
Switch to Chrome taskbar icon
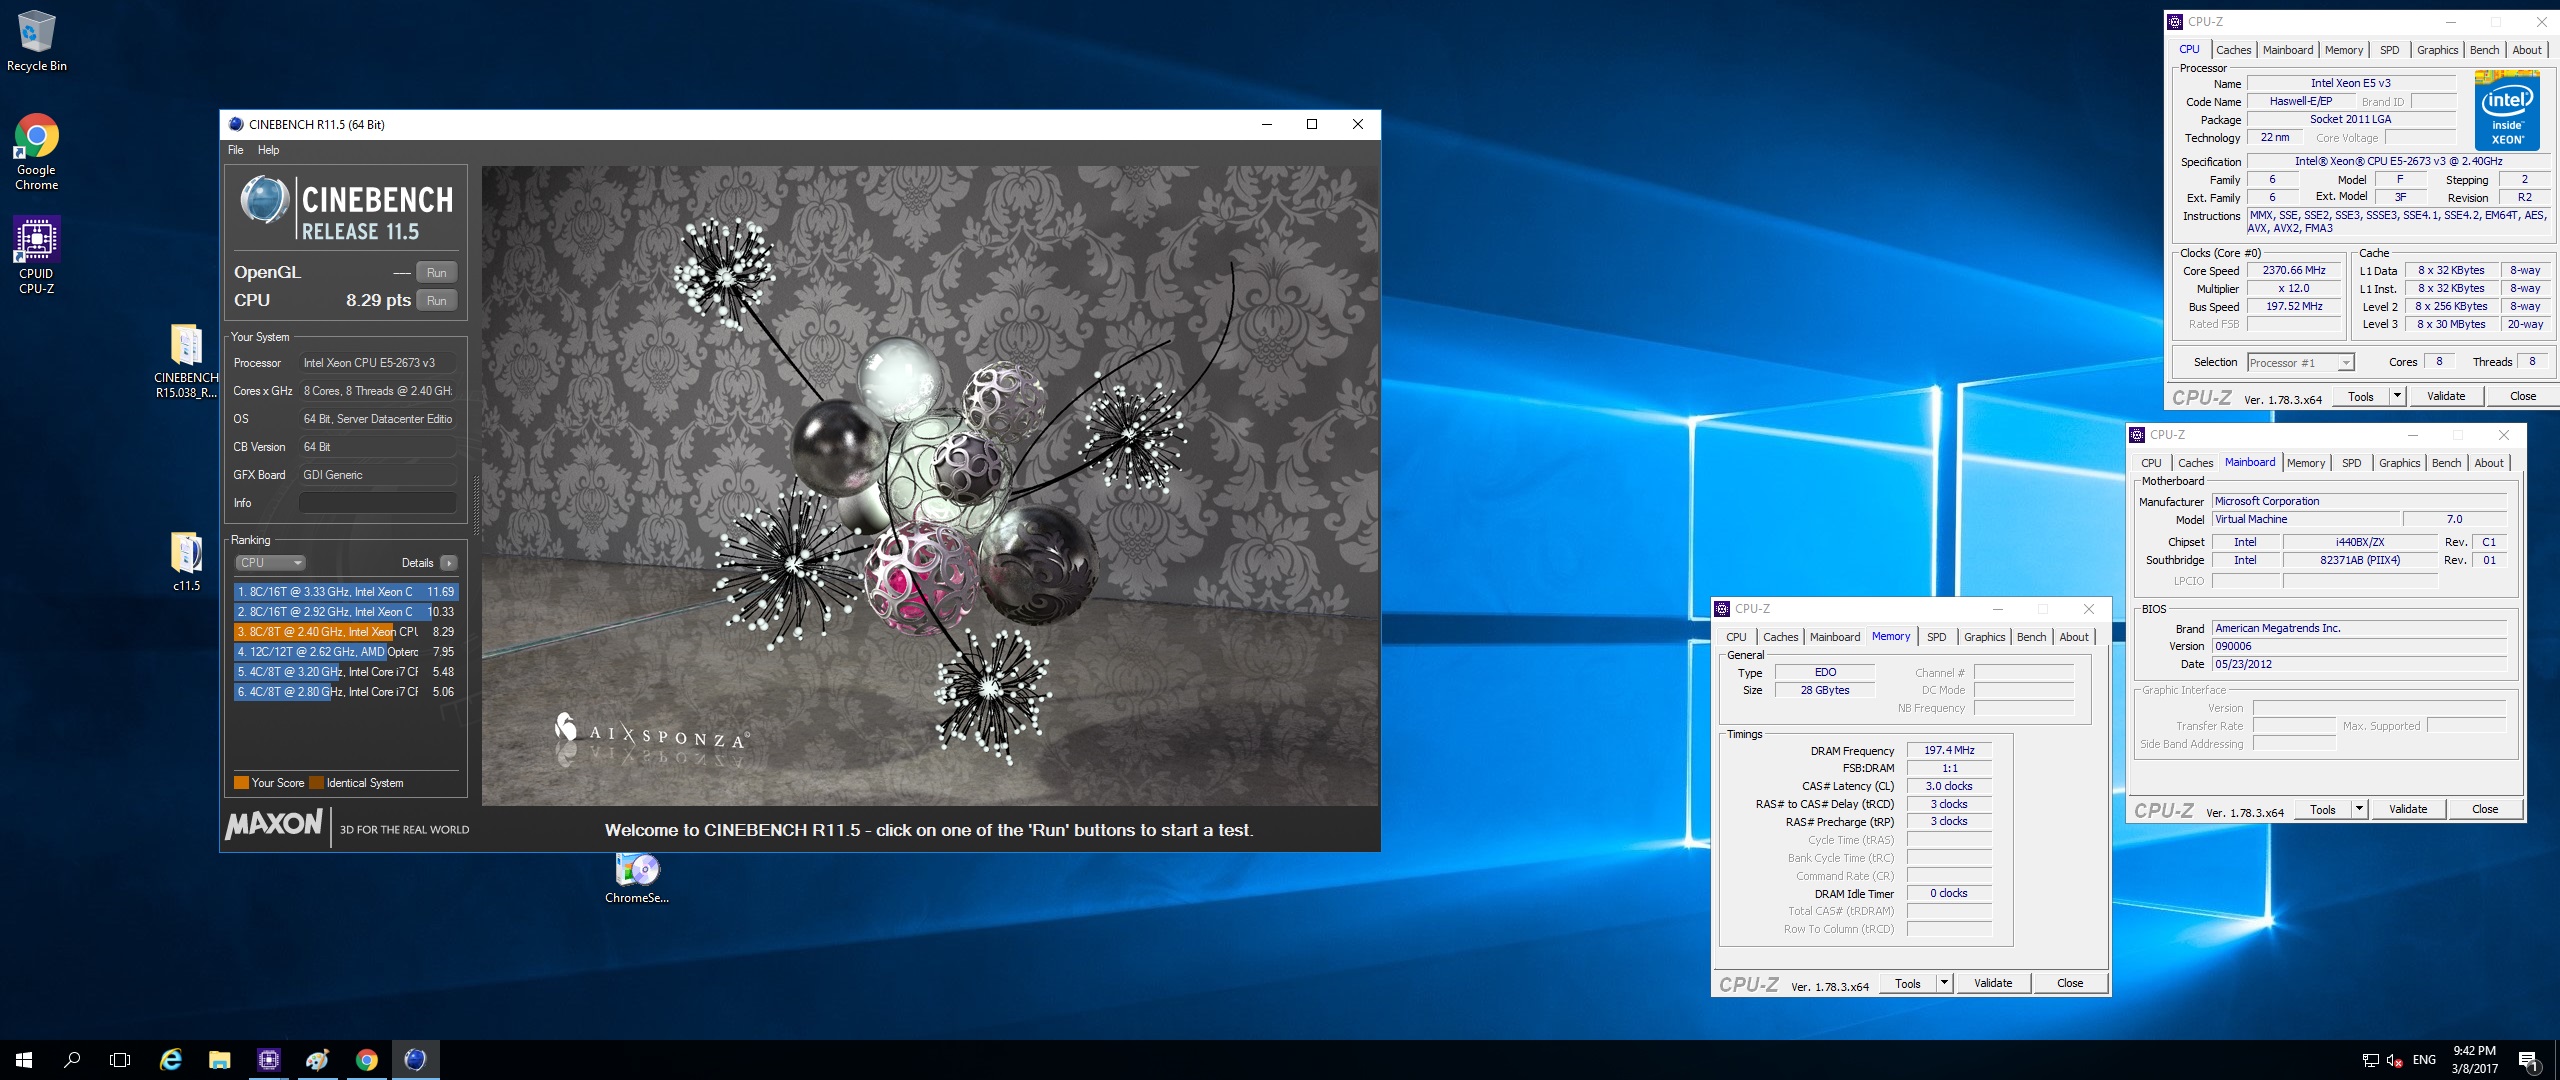[366, 1060]
